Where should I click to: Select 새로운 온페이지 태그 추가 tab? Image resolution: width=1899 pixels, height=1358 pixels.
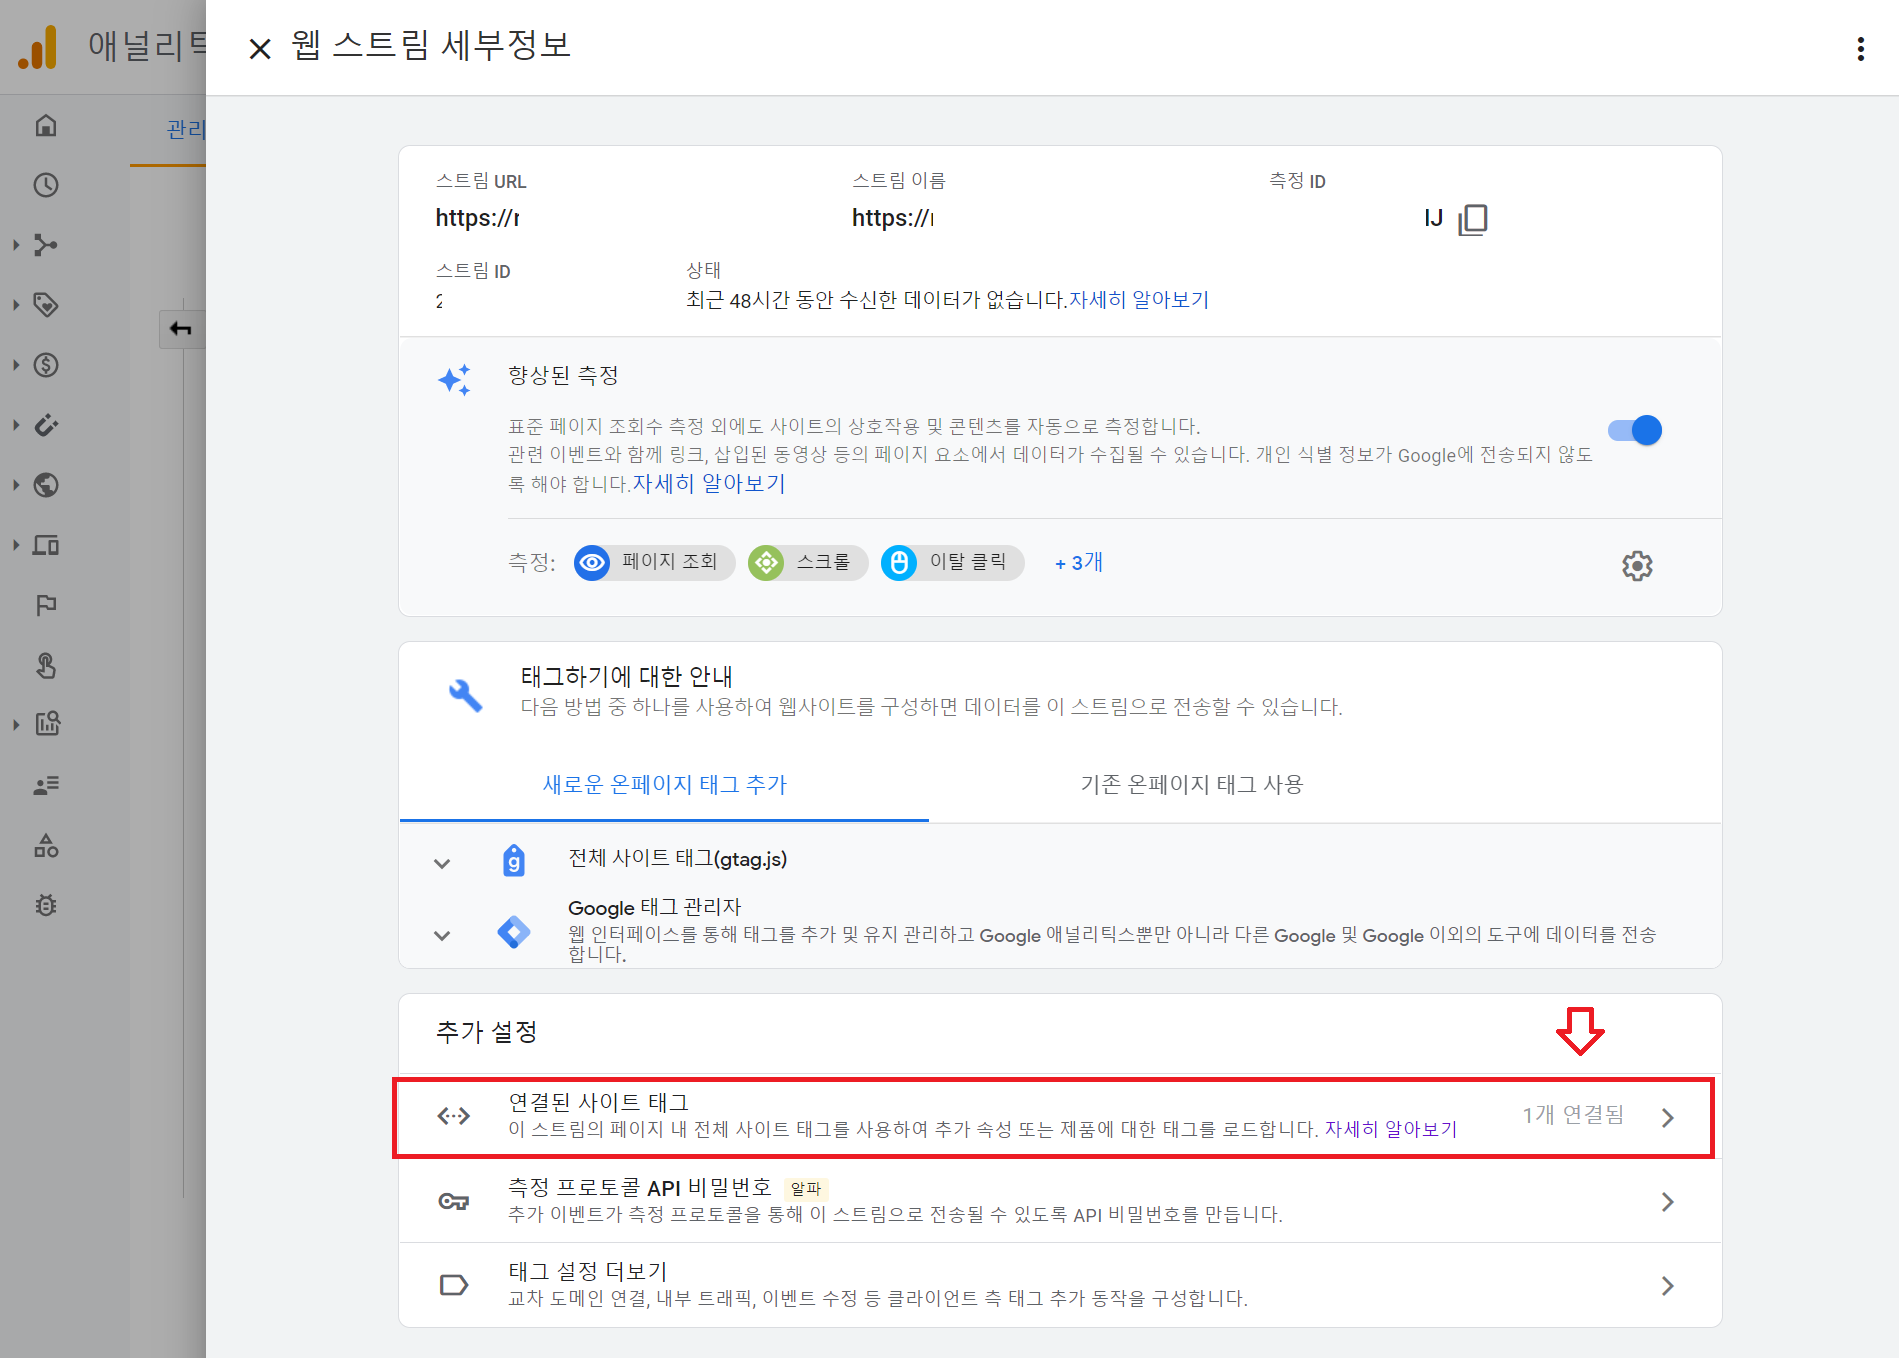tap(664, 785)
